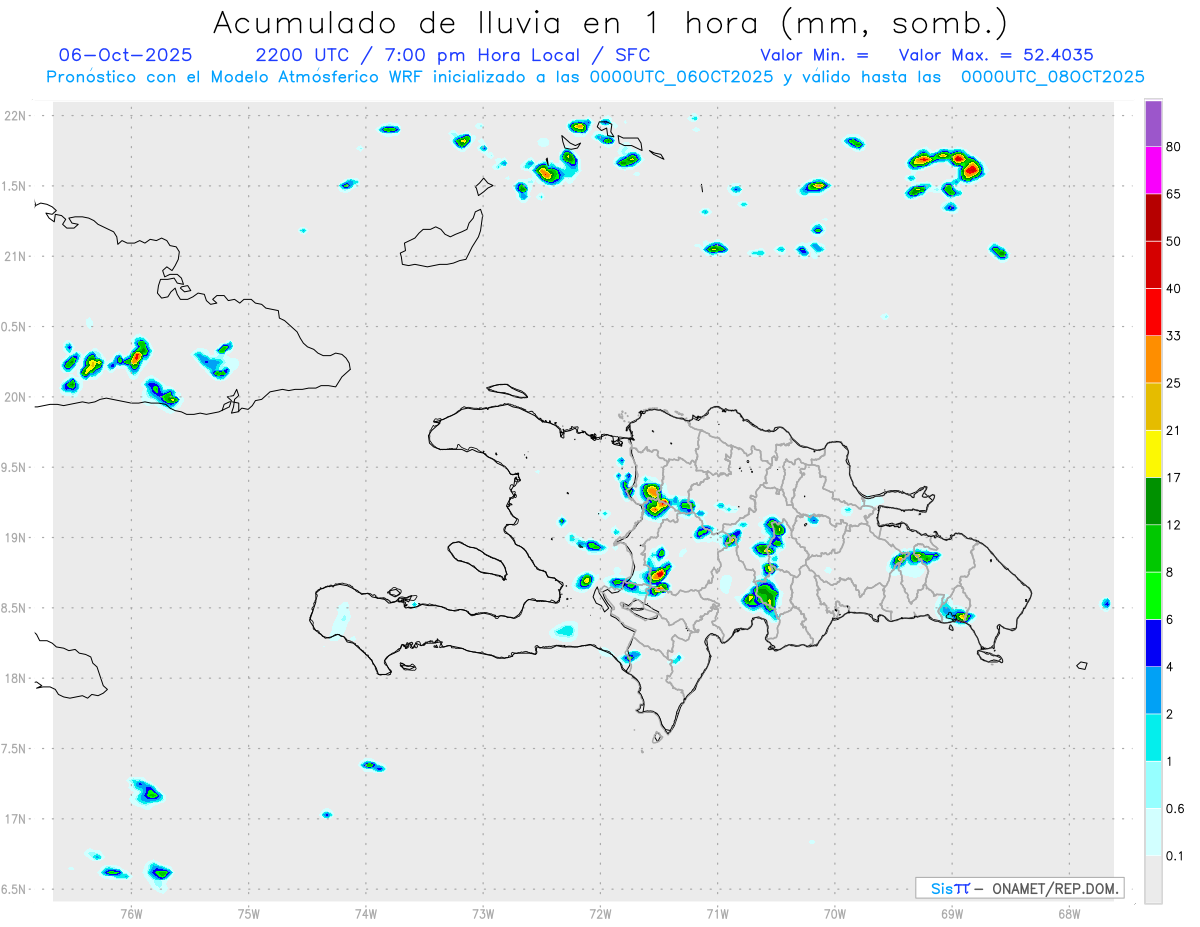Click the dark red legend band between 50 and 65
This screenshot has height=927, width=1200.
tap(1153, 217)
